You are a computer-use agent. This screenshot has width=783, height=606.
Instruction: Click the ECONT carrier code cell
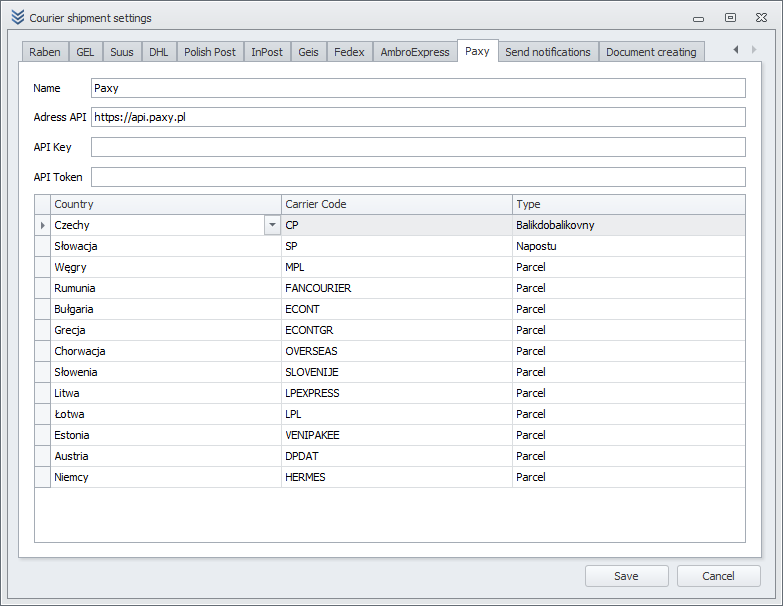(x=397, y=309)
